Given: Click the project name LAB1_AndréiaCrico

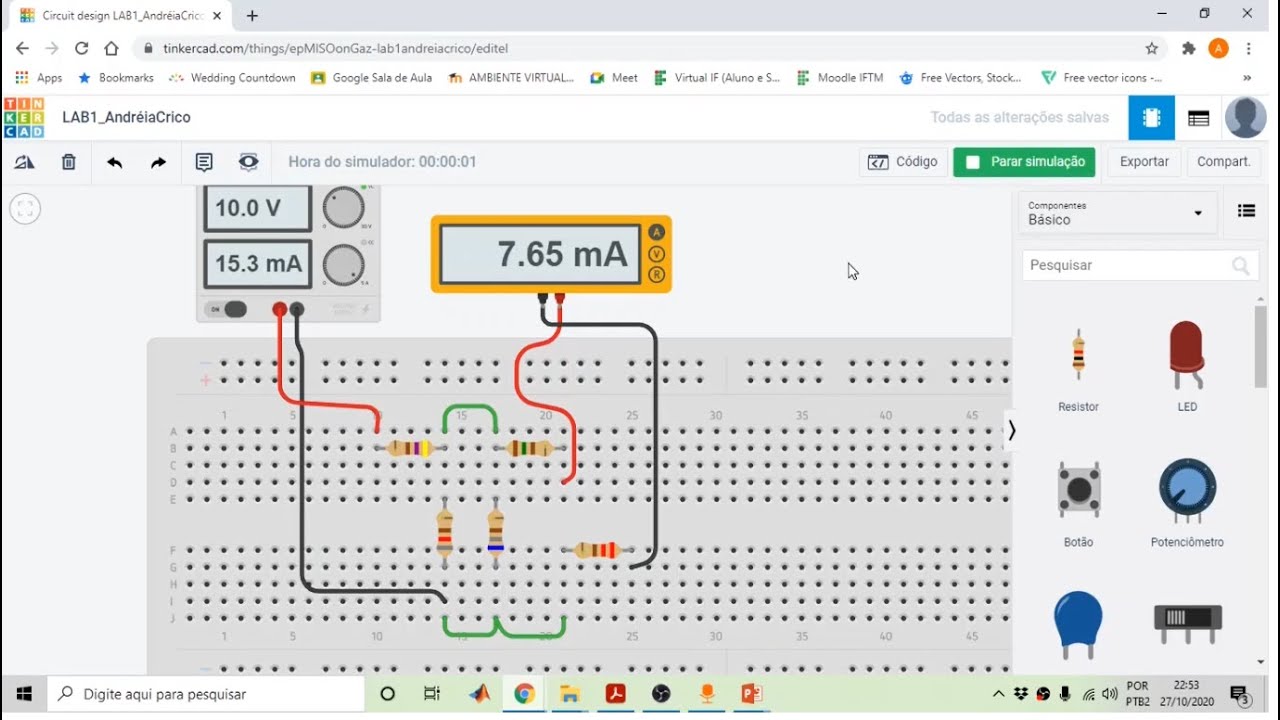Looking at the screenshot, I should [x=126, y=117].
